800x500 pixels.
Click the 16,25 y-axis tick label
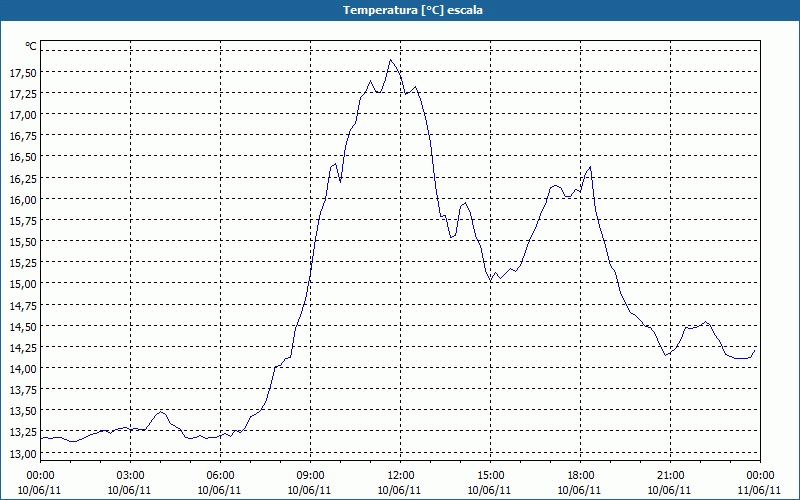[23, 178]
